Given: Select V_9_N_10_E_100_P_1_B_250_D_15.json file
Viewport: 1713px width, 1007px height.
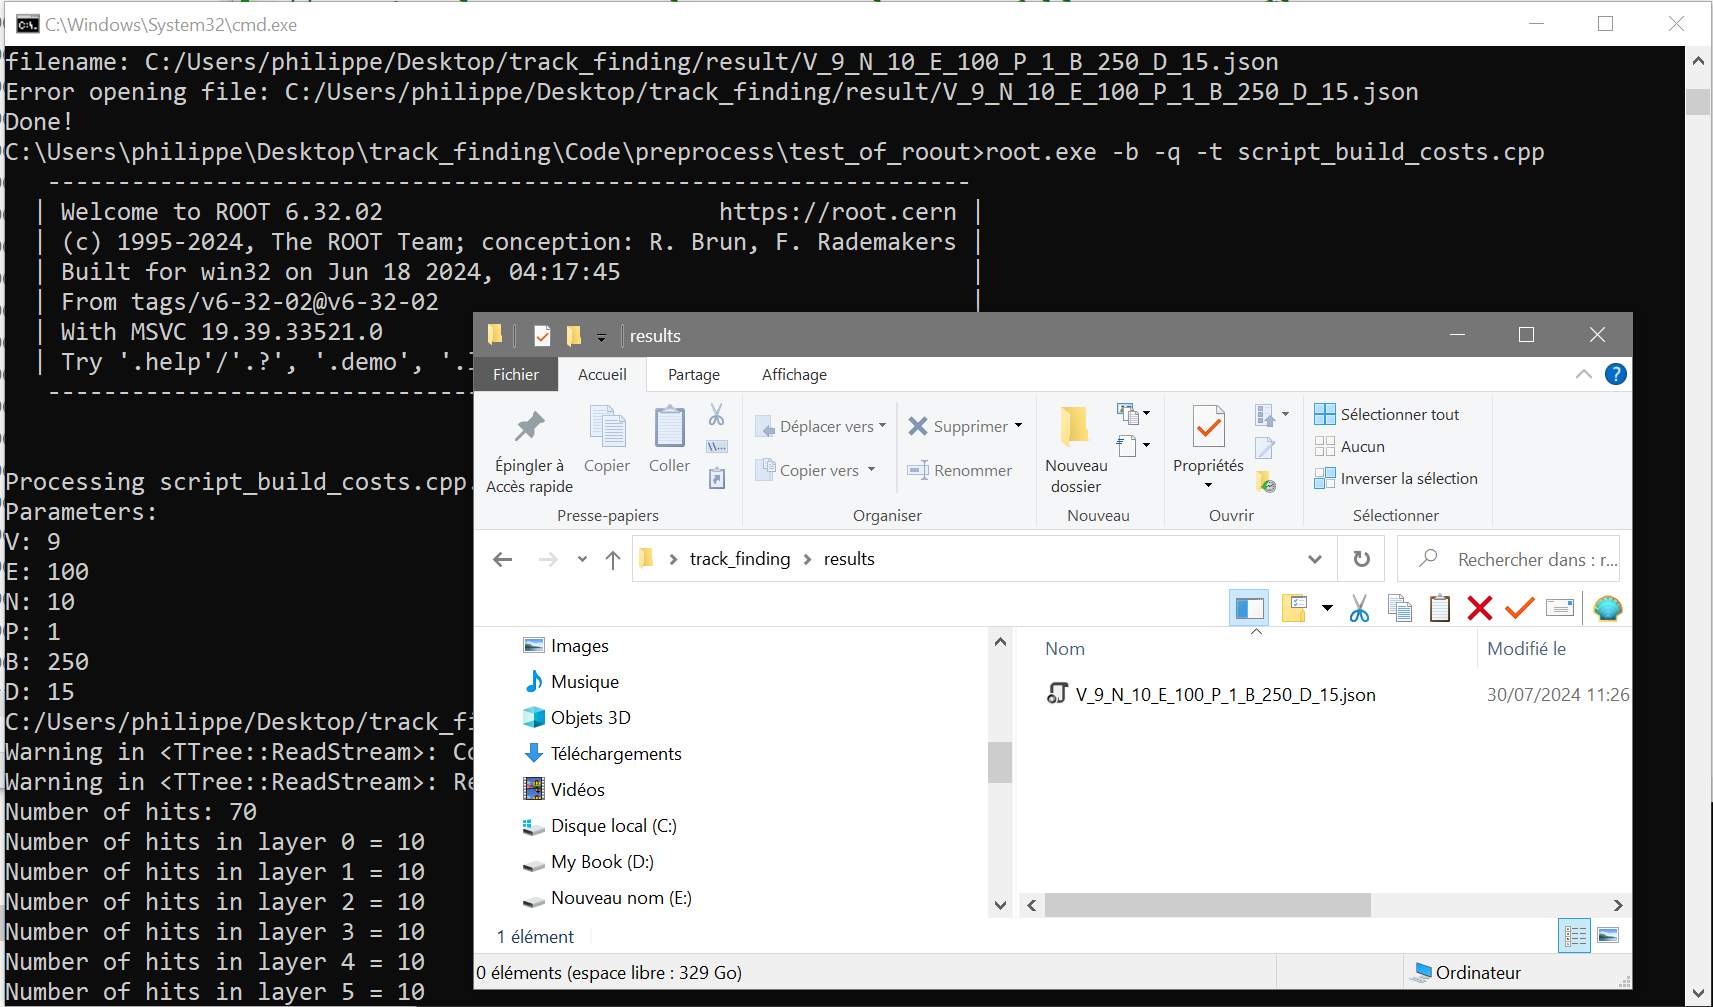Looking at the screenshot, I should tap(1225, 695).
